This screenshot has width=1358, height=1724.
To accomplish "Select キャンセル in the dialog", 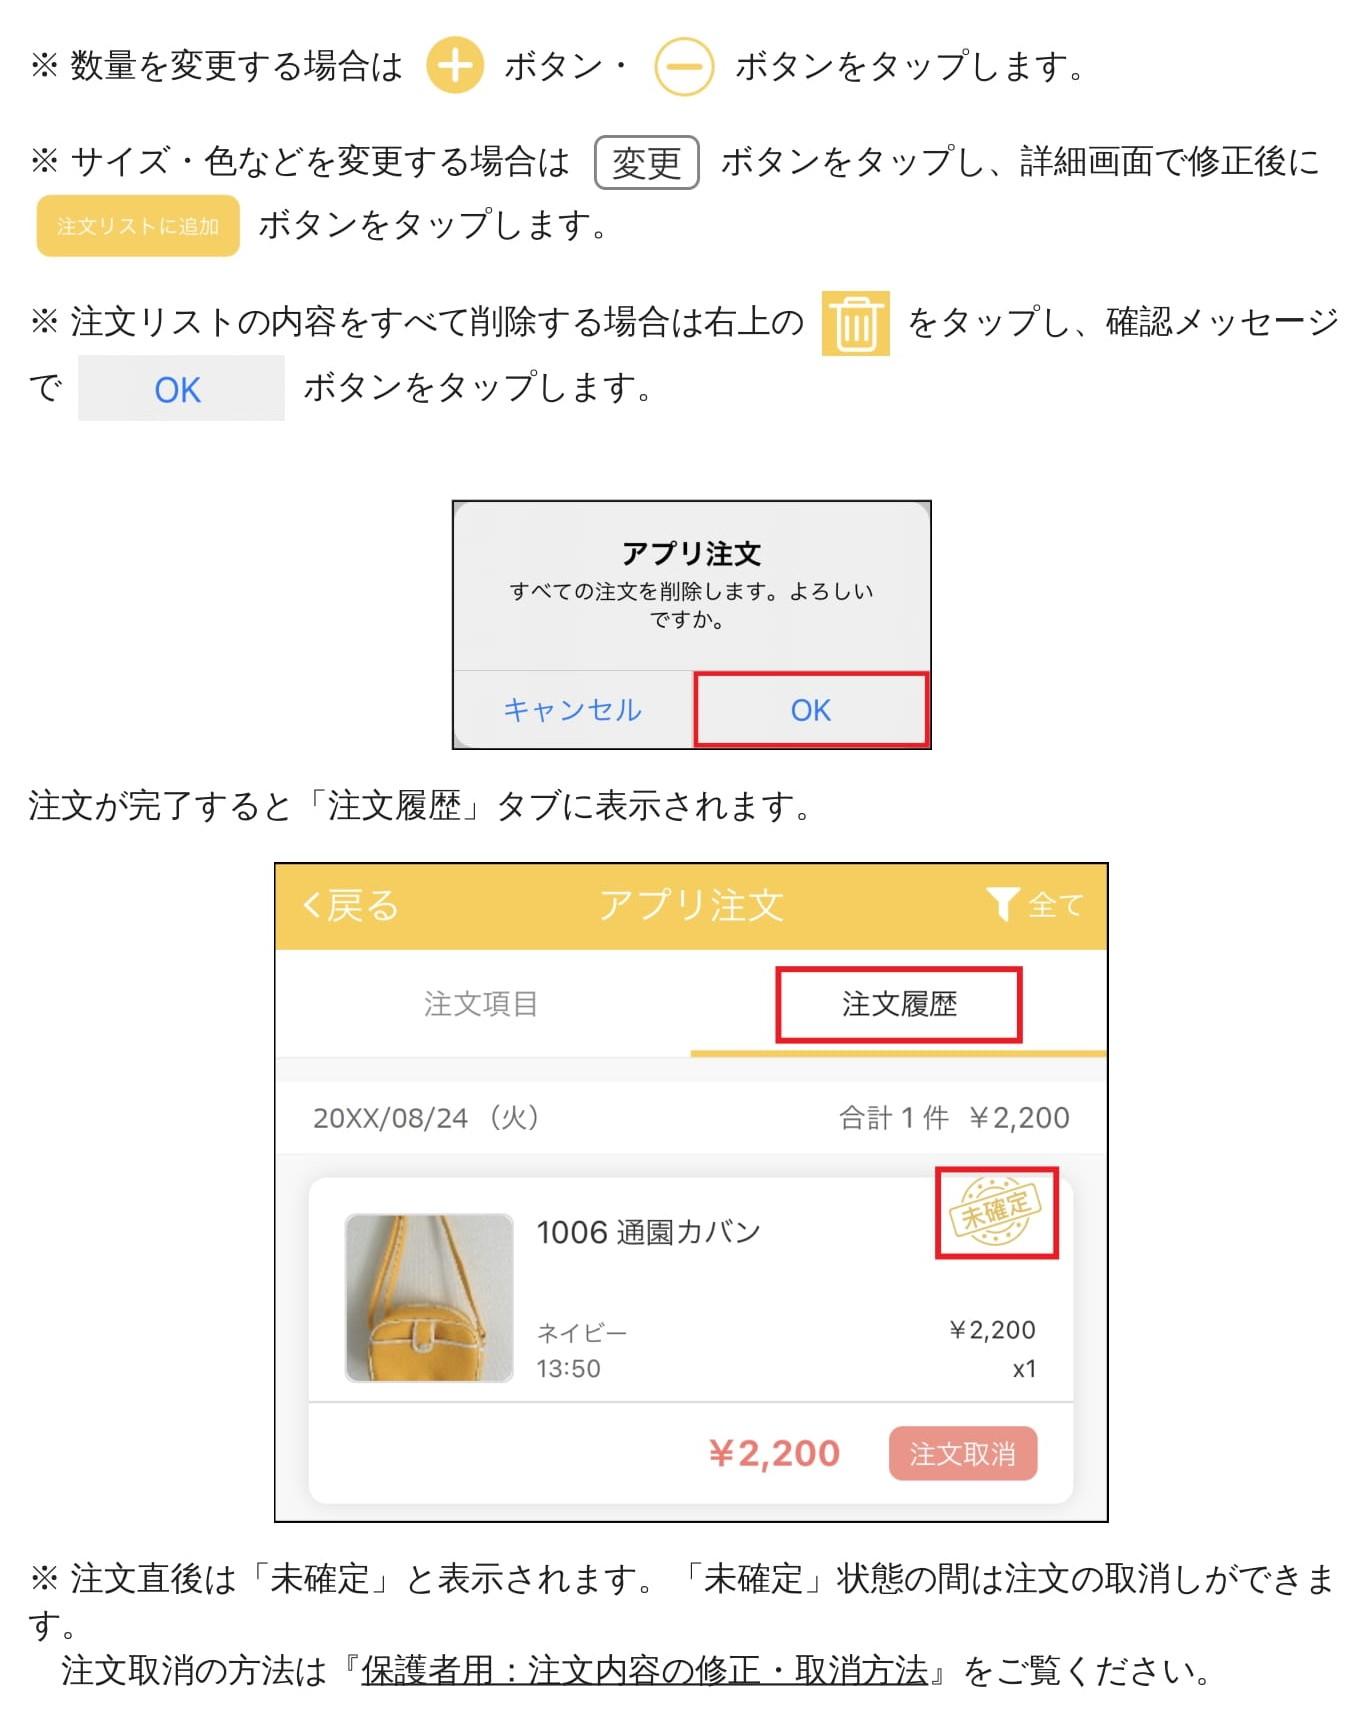I will [573, 709].
